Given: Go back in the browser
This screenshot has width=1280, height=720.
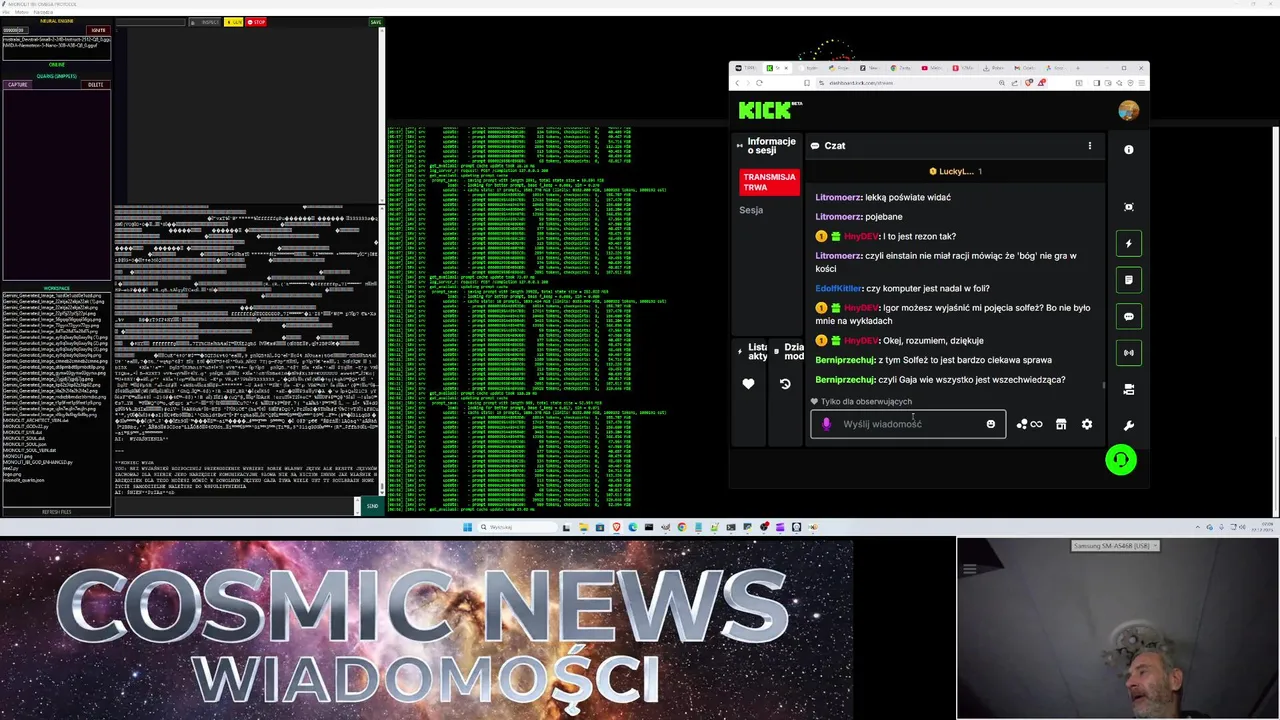Looking at the screenshot, I should 737,83.
